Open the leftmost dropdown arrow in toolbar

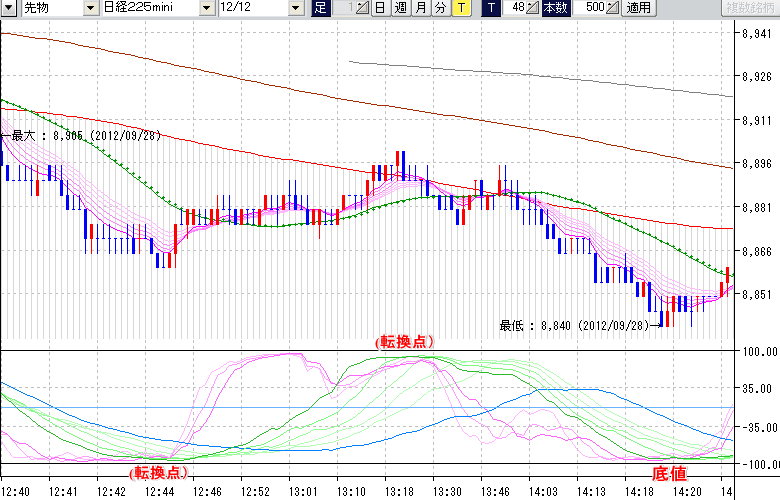[9, 8]
